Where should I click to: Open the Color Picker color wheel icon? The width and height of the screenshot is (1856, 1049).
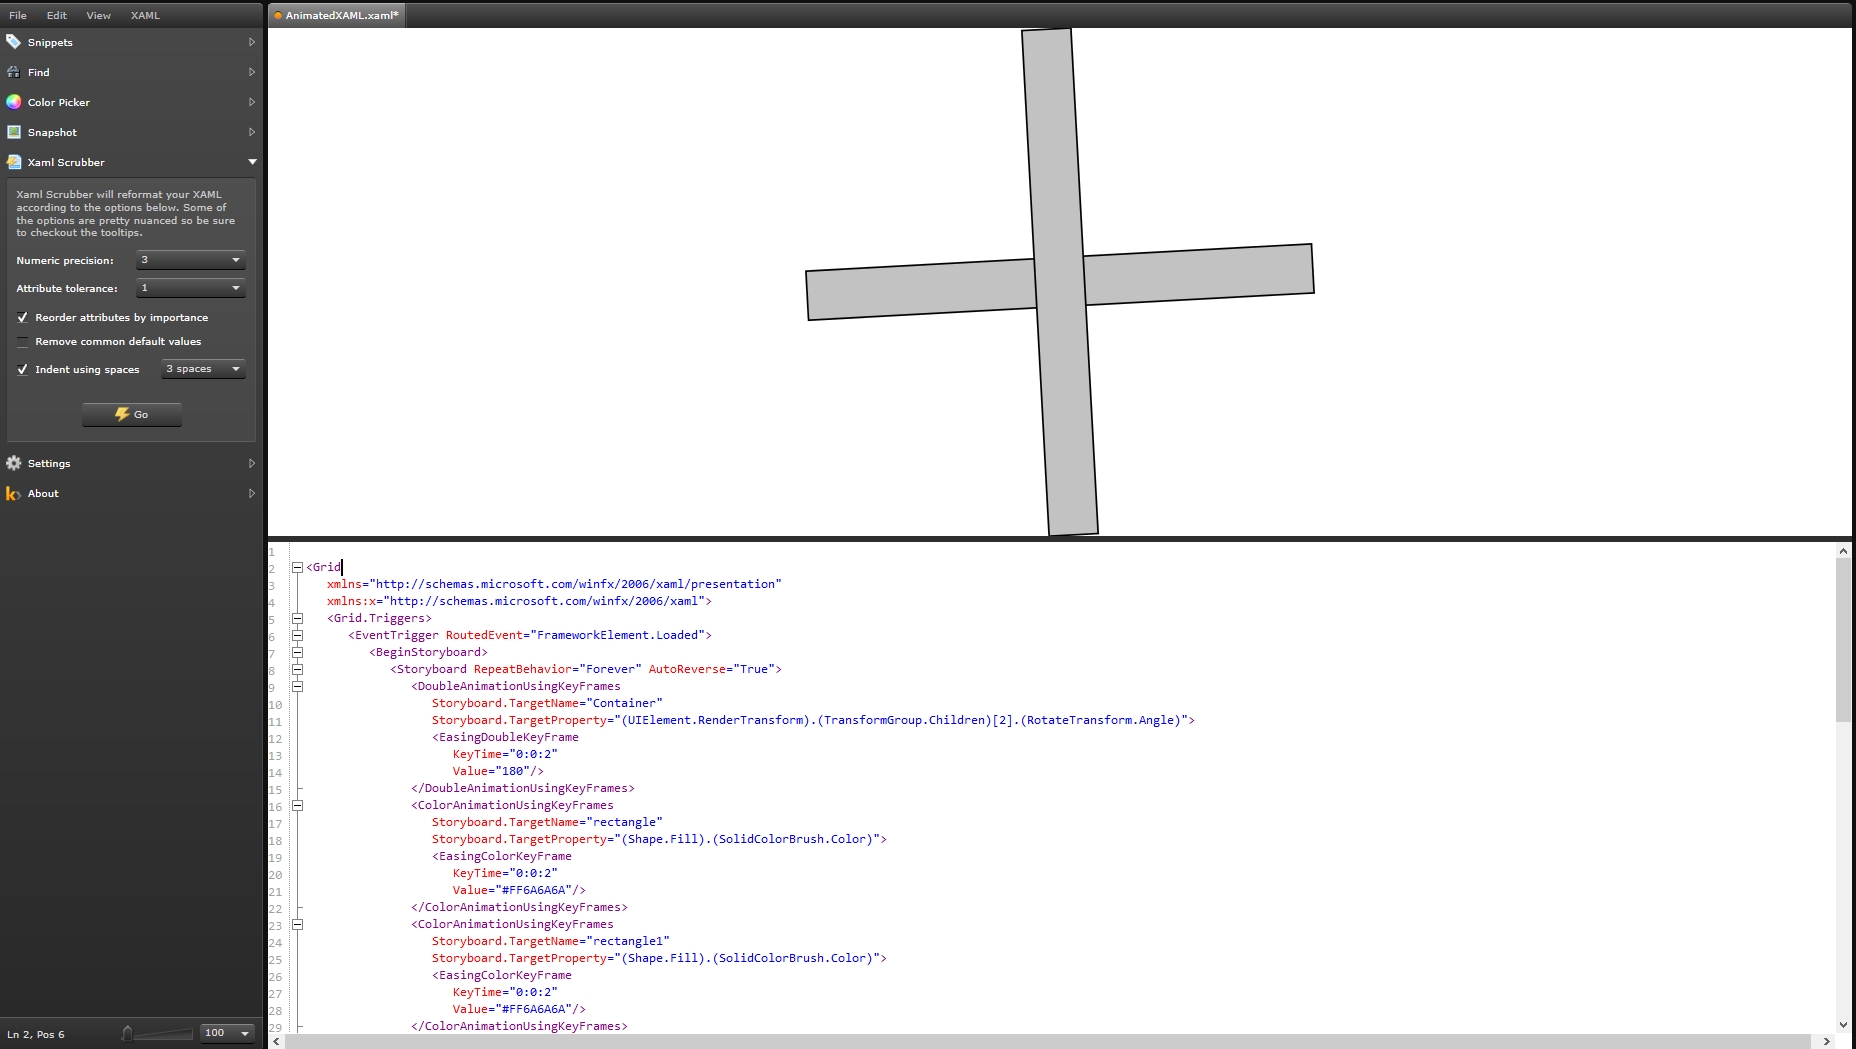pyautogui.click(x=14, y=102)
